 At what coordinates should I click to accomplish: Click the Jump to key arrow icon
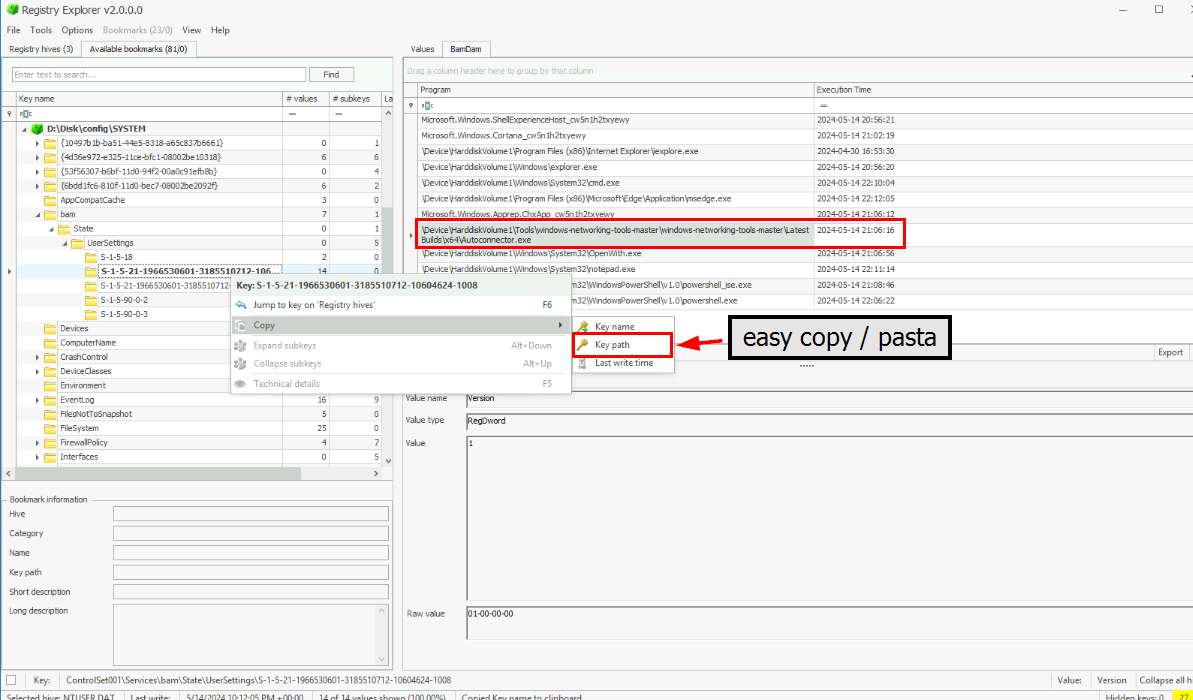click(240, 305)
